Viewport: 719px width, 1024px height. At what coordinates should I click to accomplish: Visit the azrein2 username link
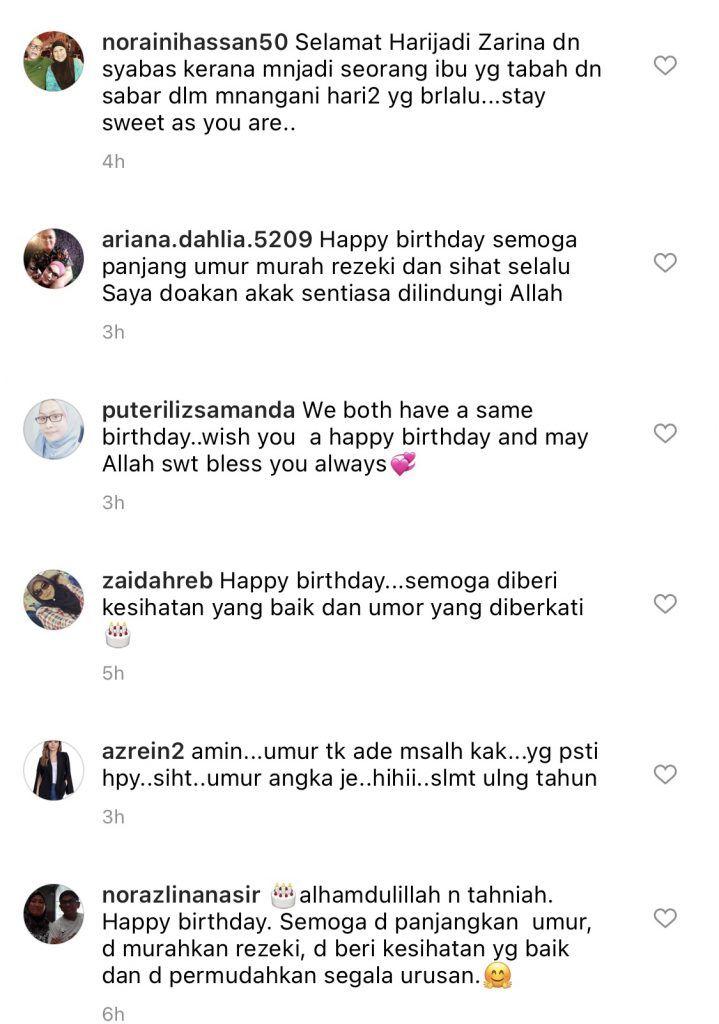click(x=143, y=751)
